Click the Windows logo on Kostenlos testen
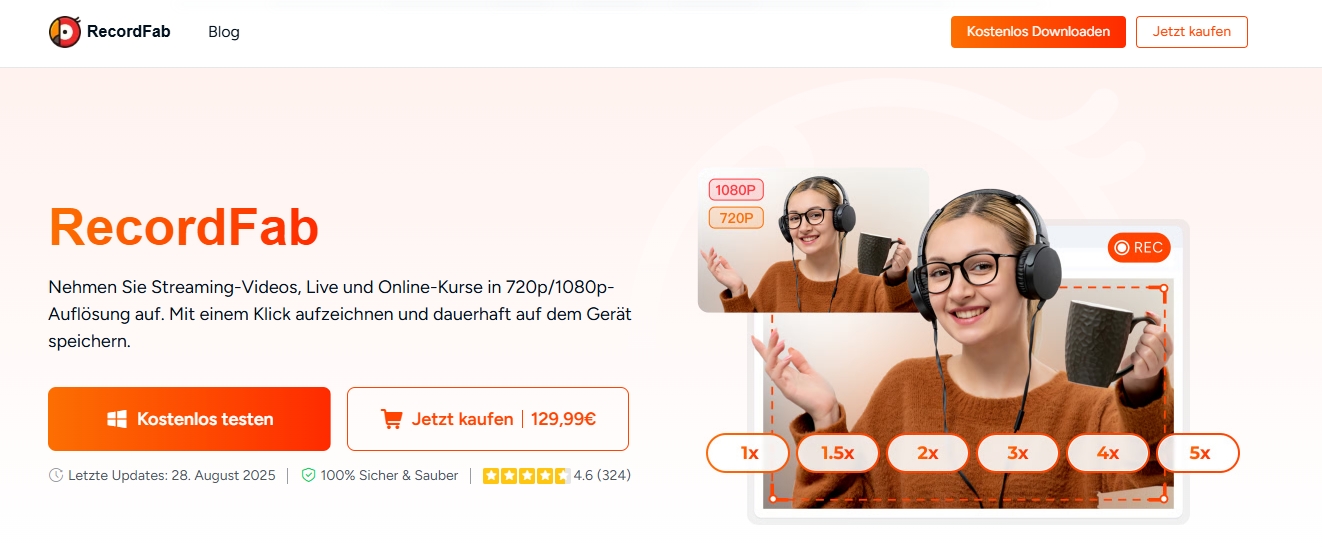Screen dimensions: 1322x554 (x=117, y=419)
